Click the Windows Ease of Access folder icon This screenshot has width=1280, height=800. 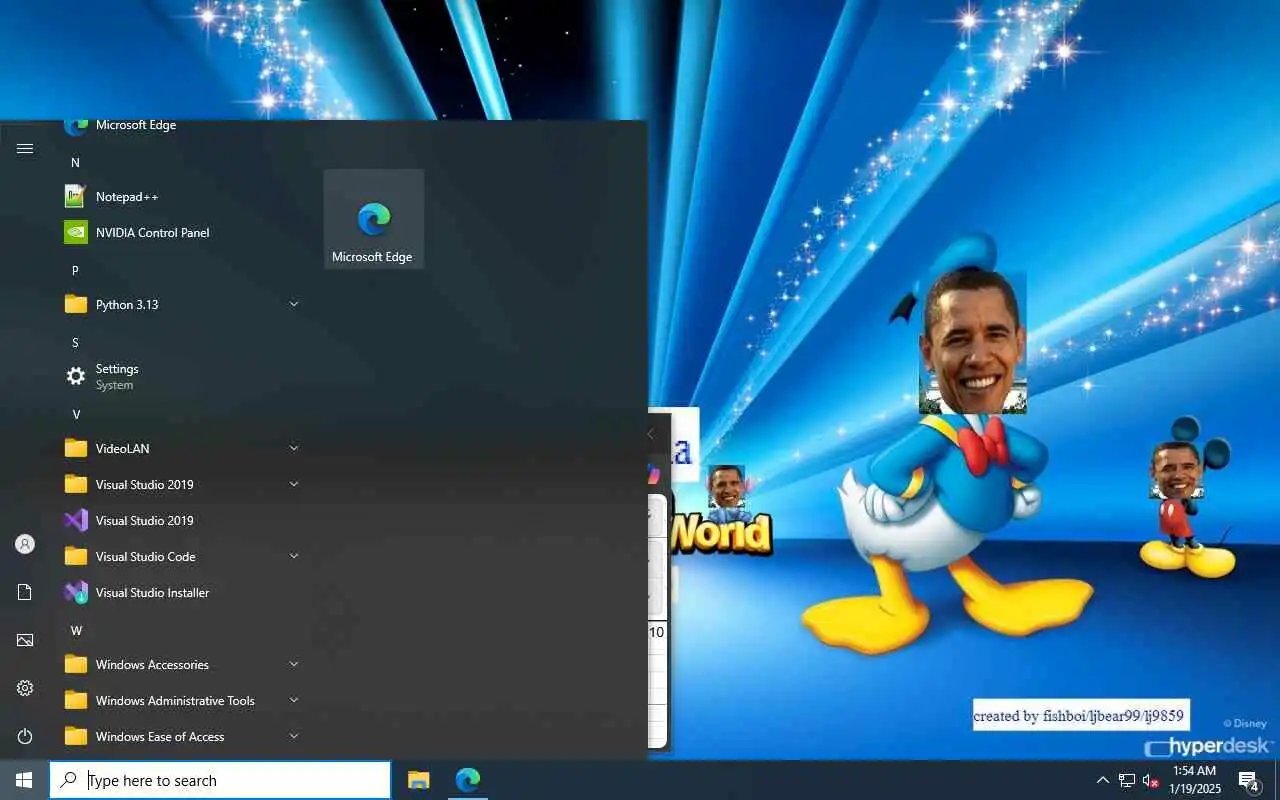pos(76,737)
